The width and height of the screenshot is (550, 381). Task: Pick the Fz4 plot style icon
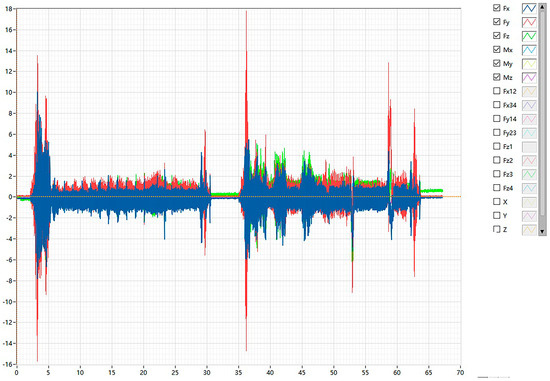click(x=529, y=188)
